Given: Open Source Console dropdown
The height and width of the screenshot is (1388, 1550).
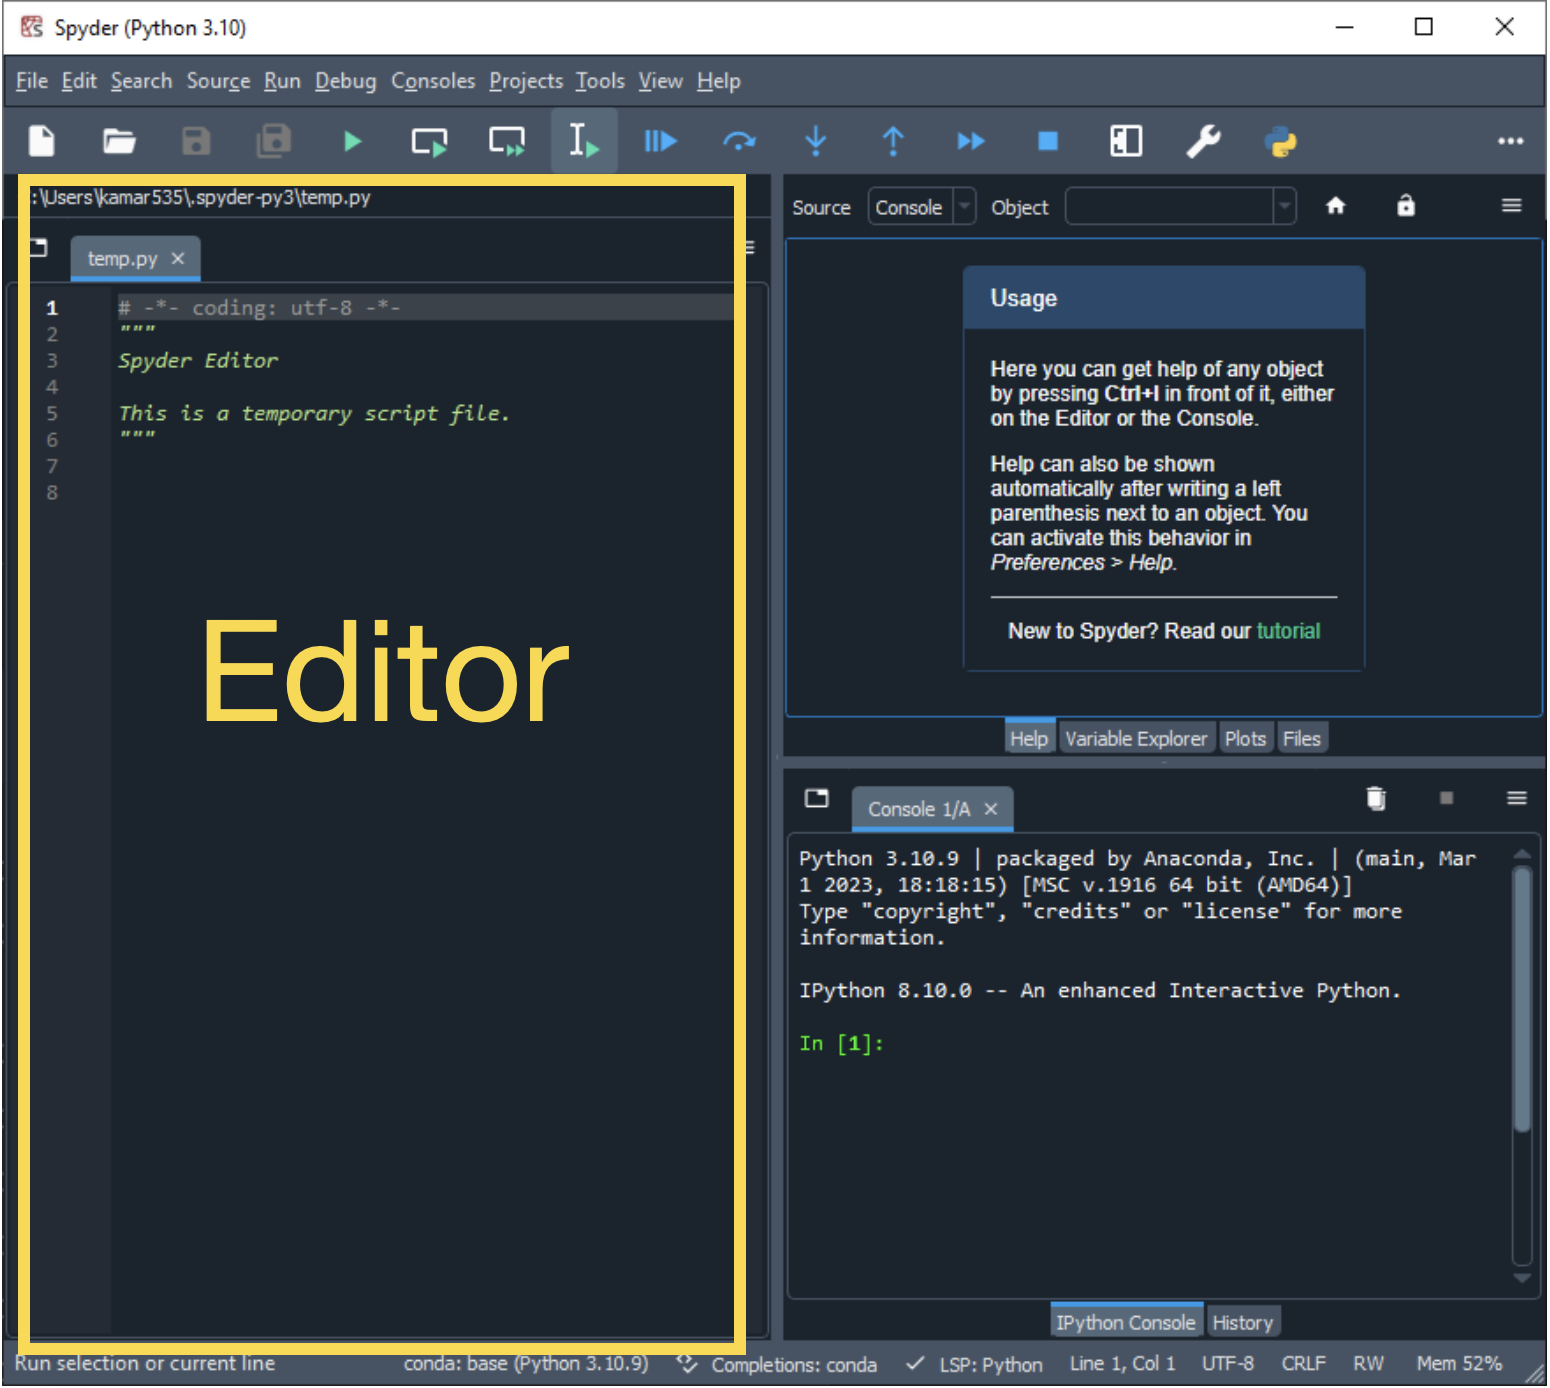Looking at the screenshot, I should [x=921, y=207].
